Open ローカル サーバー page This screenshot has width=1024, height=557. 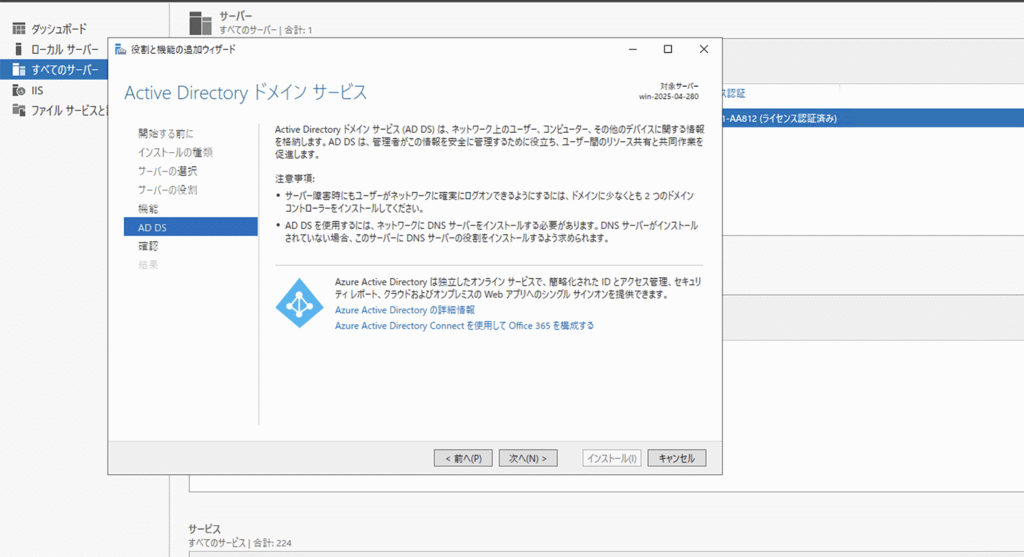(x=65, y=49)
